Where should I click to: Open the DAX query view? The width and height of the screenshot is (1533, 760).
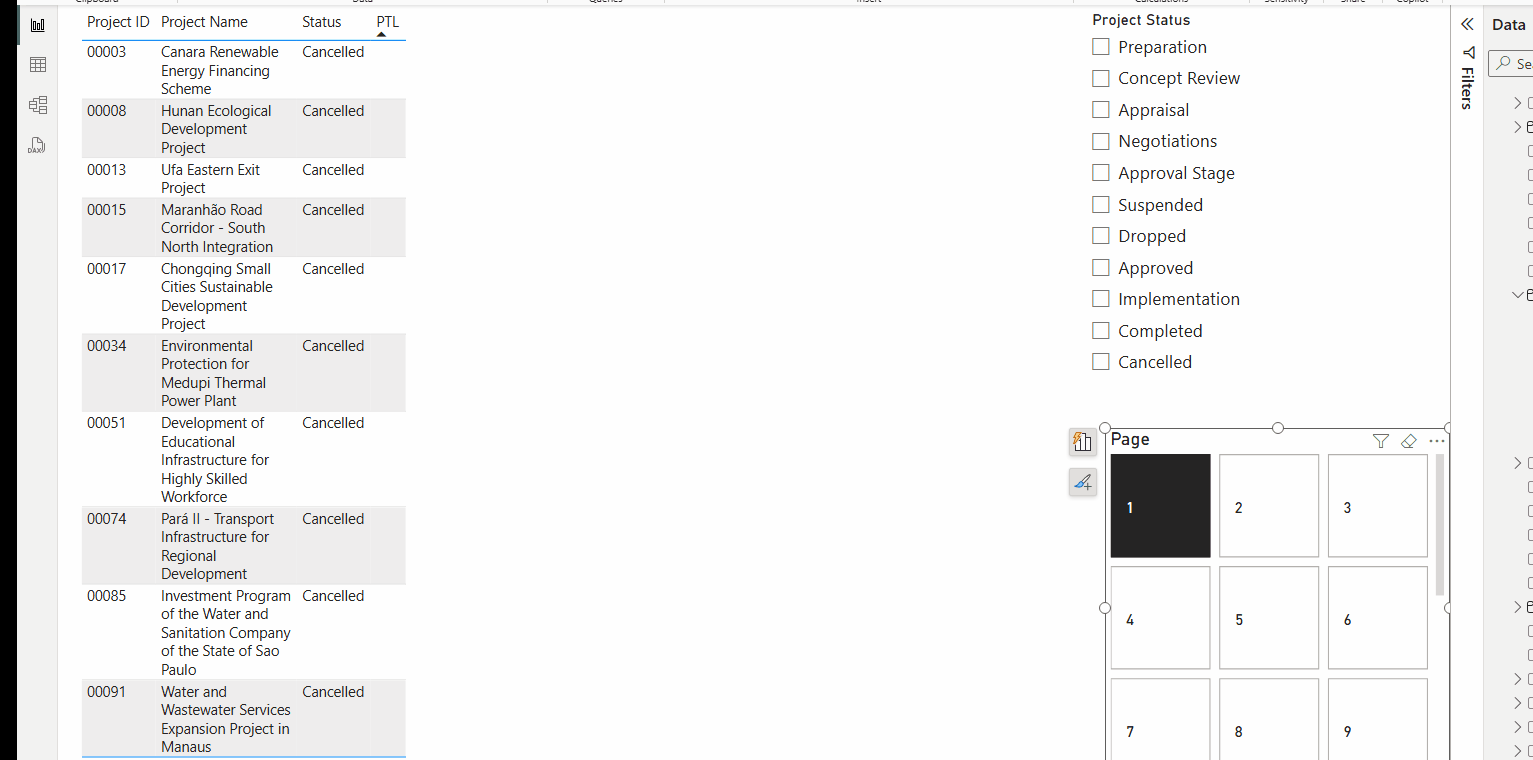(x=38, y=145)
